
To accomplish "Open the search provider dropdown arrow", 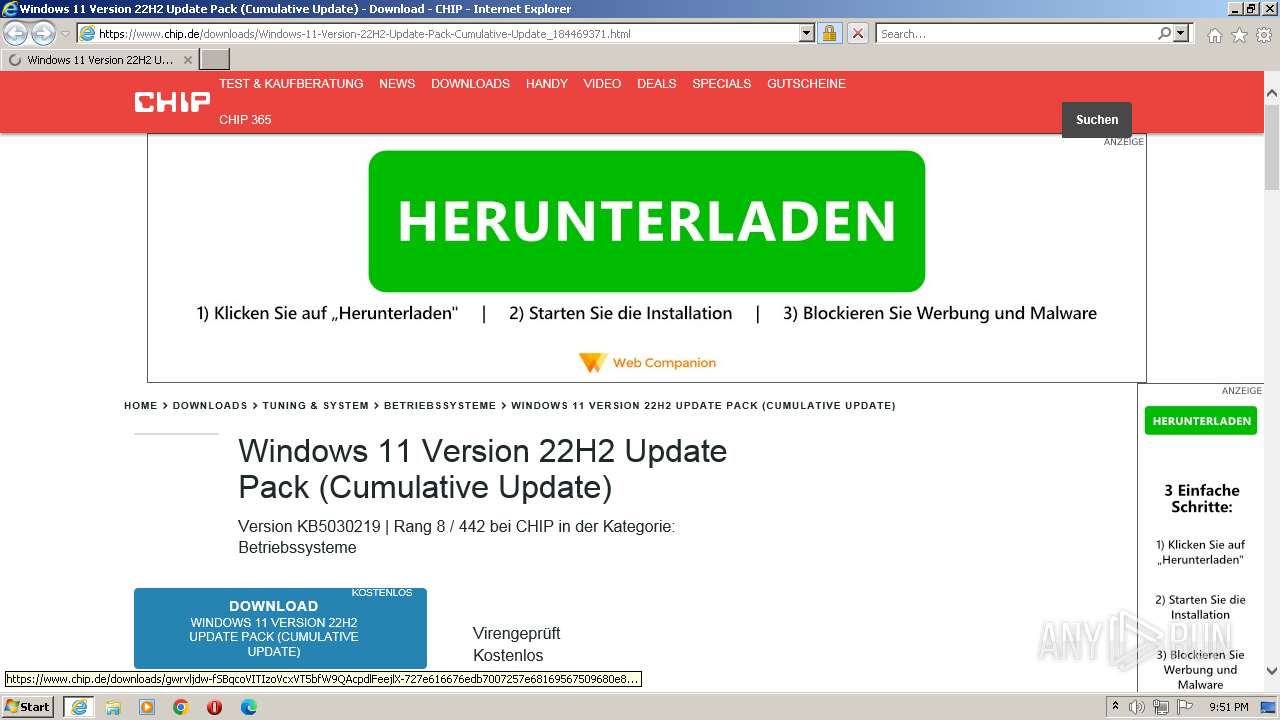I will [x=1181, y=33].
